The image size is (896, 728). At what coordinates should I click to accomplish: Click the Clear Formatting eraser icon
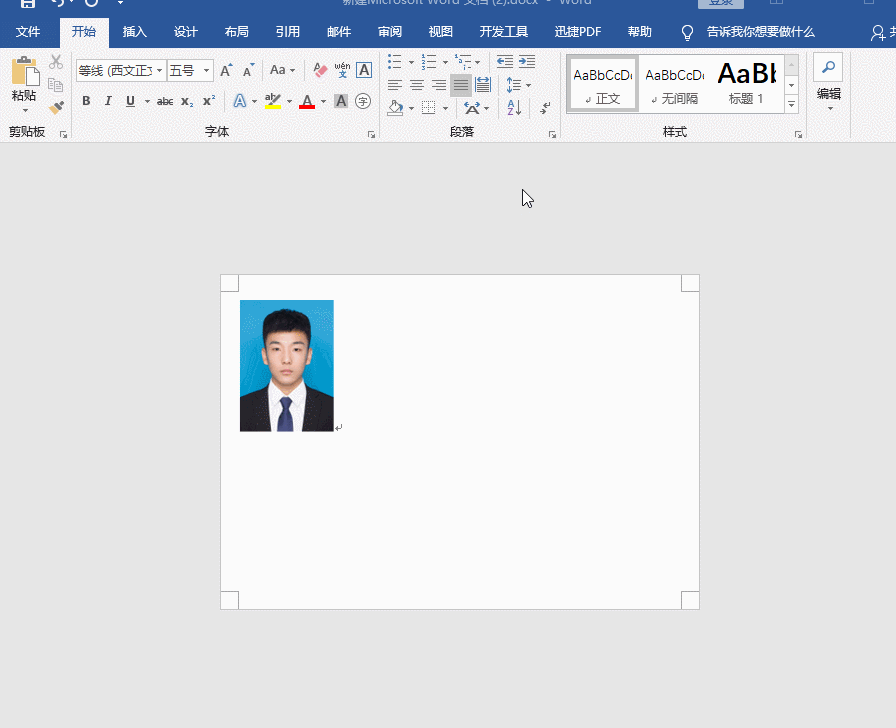coord(320,70)
